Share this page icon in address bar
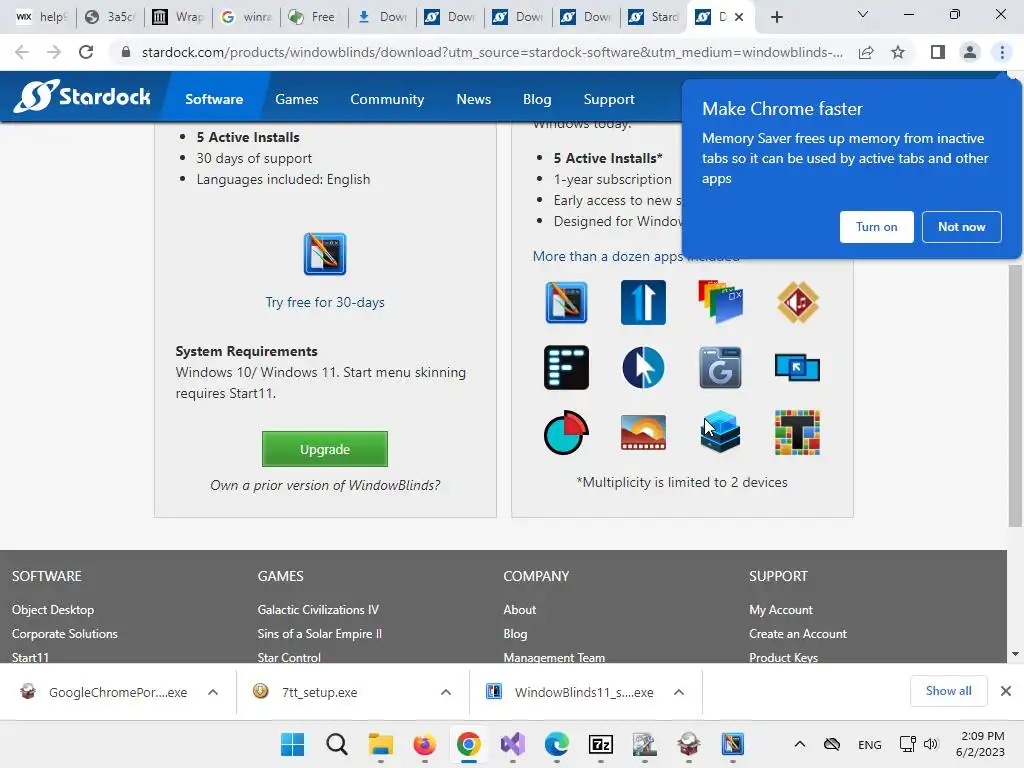The image size is (1024, 768). pos(866,52)
